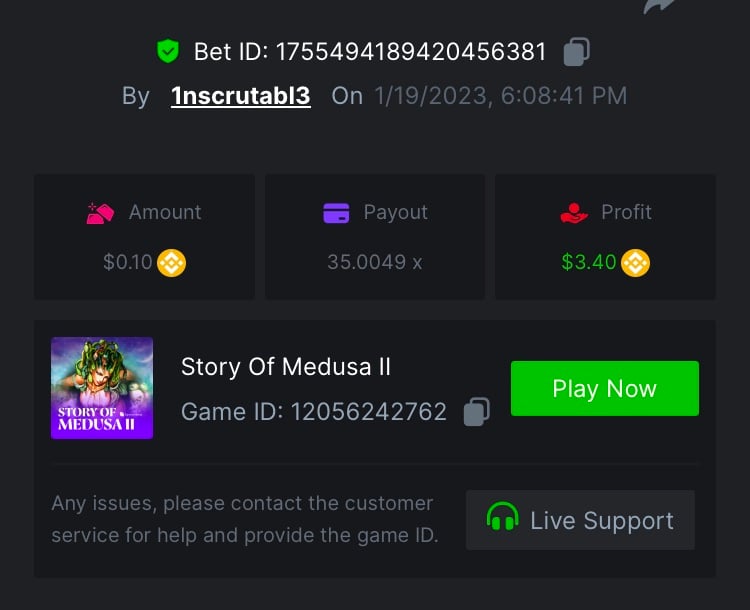This screenshot has width=750, height=610.
Task: Click the red Profit hand icon
Action: coord(574,213)
